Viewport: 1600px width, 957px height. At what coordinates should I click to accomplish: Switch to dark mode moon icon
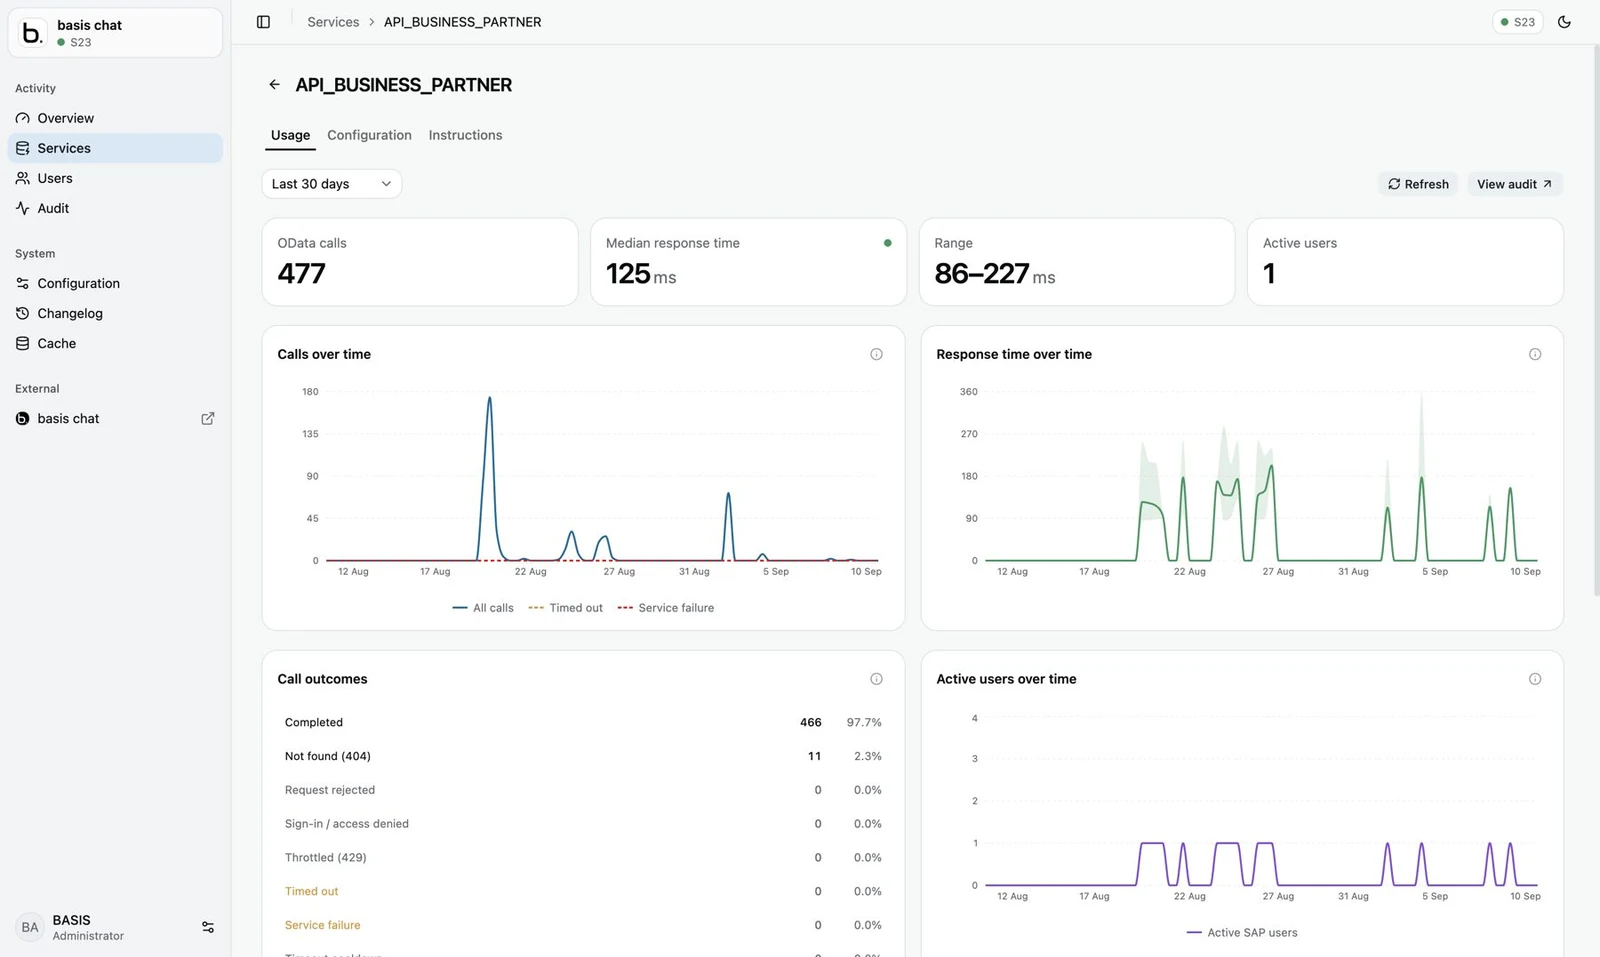[1564, 22]
